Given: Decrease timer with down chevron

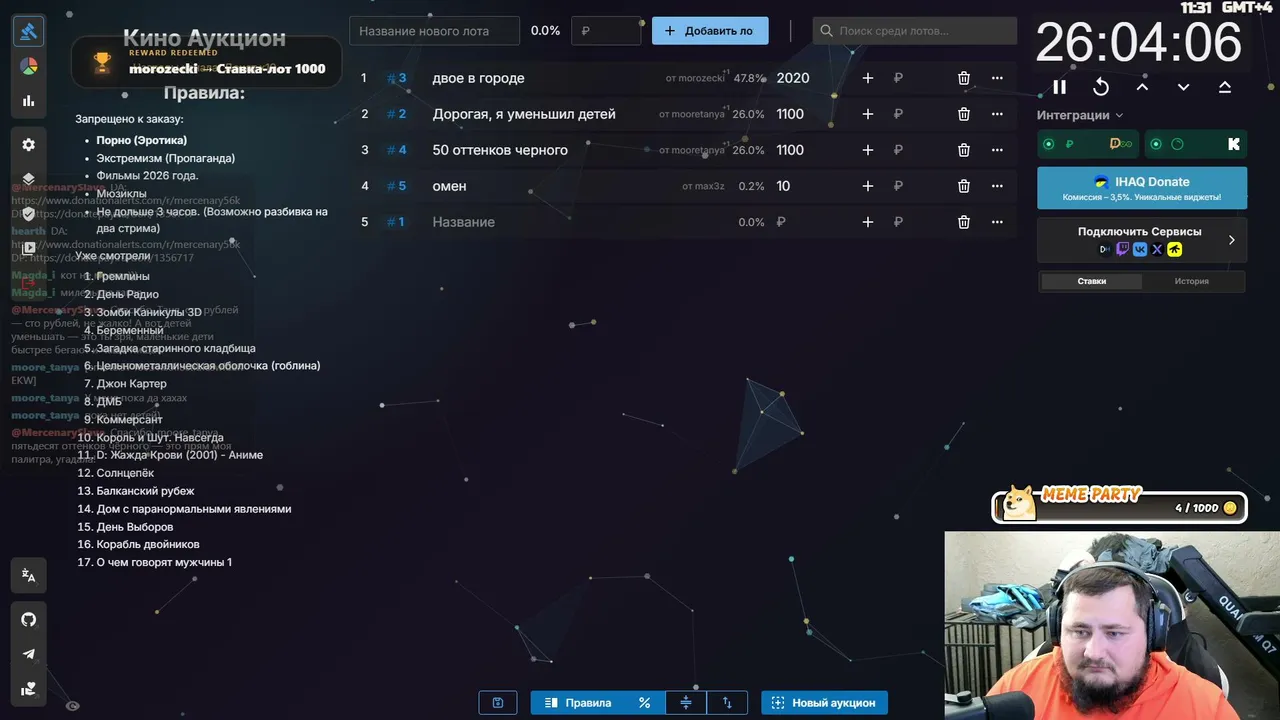Looking at the screenshot, I should [1183, 87].
